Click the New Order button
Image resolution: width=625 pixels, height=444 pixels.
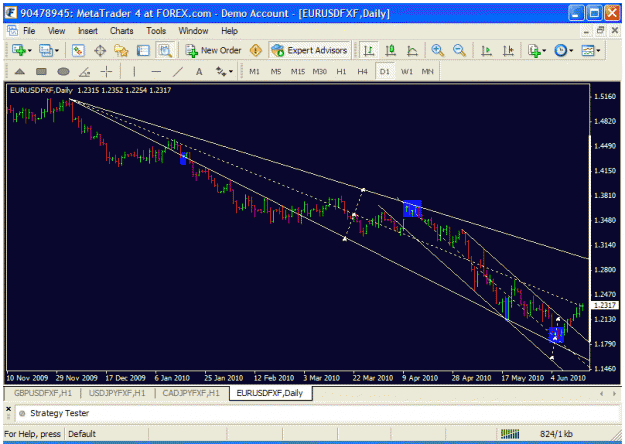click(213, 51)
